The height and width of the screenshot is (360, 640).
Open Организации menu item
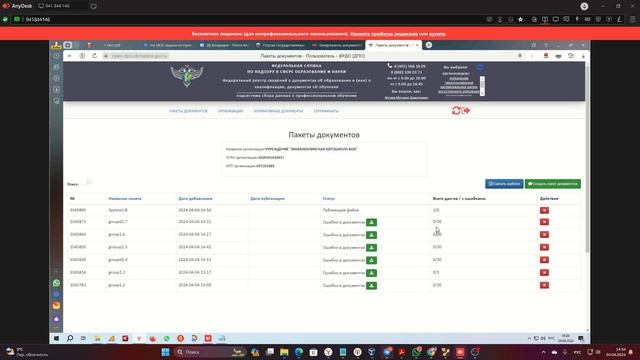tap(230, 111)
